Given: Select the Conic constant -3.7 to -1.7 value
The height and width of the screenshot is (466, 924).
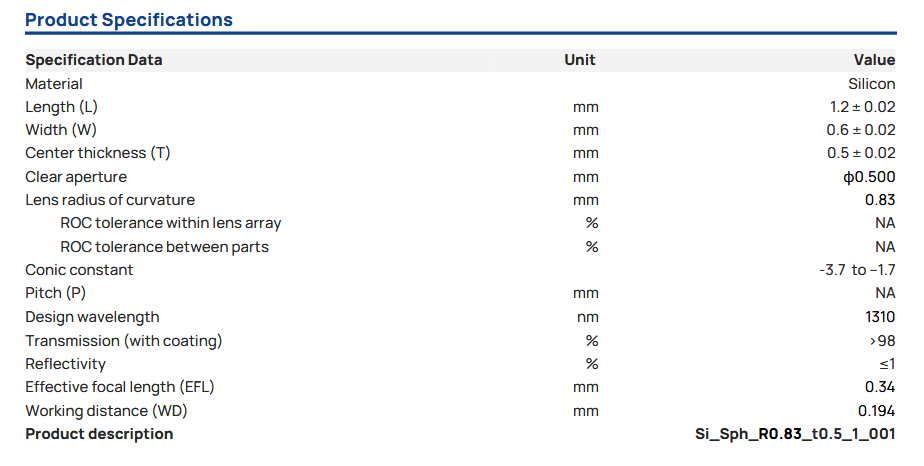Looking at the screenshot, I should [x=857, y=270].
